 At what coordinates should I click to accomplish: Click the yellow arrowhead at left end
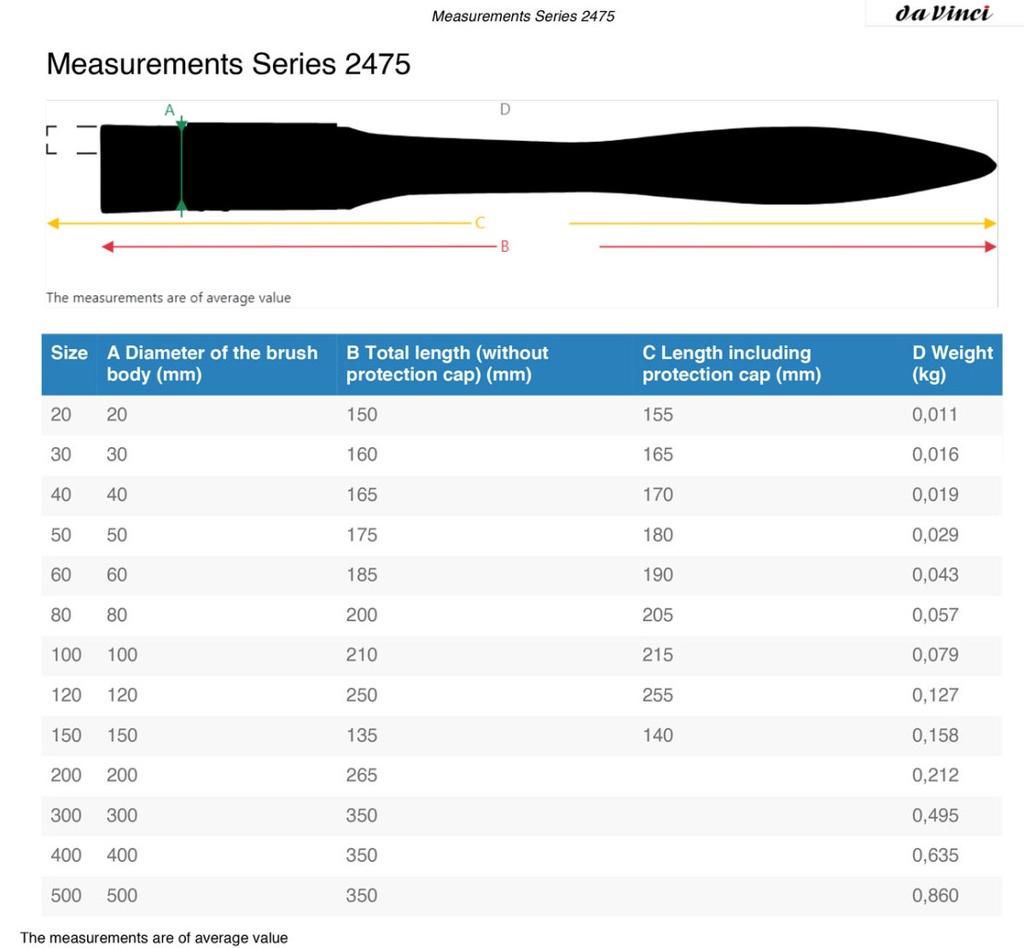coord(54,223)
